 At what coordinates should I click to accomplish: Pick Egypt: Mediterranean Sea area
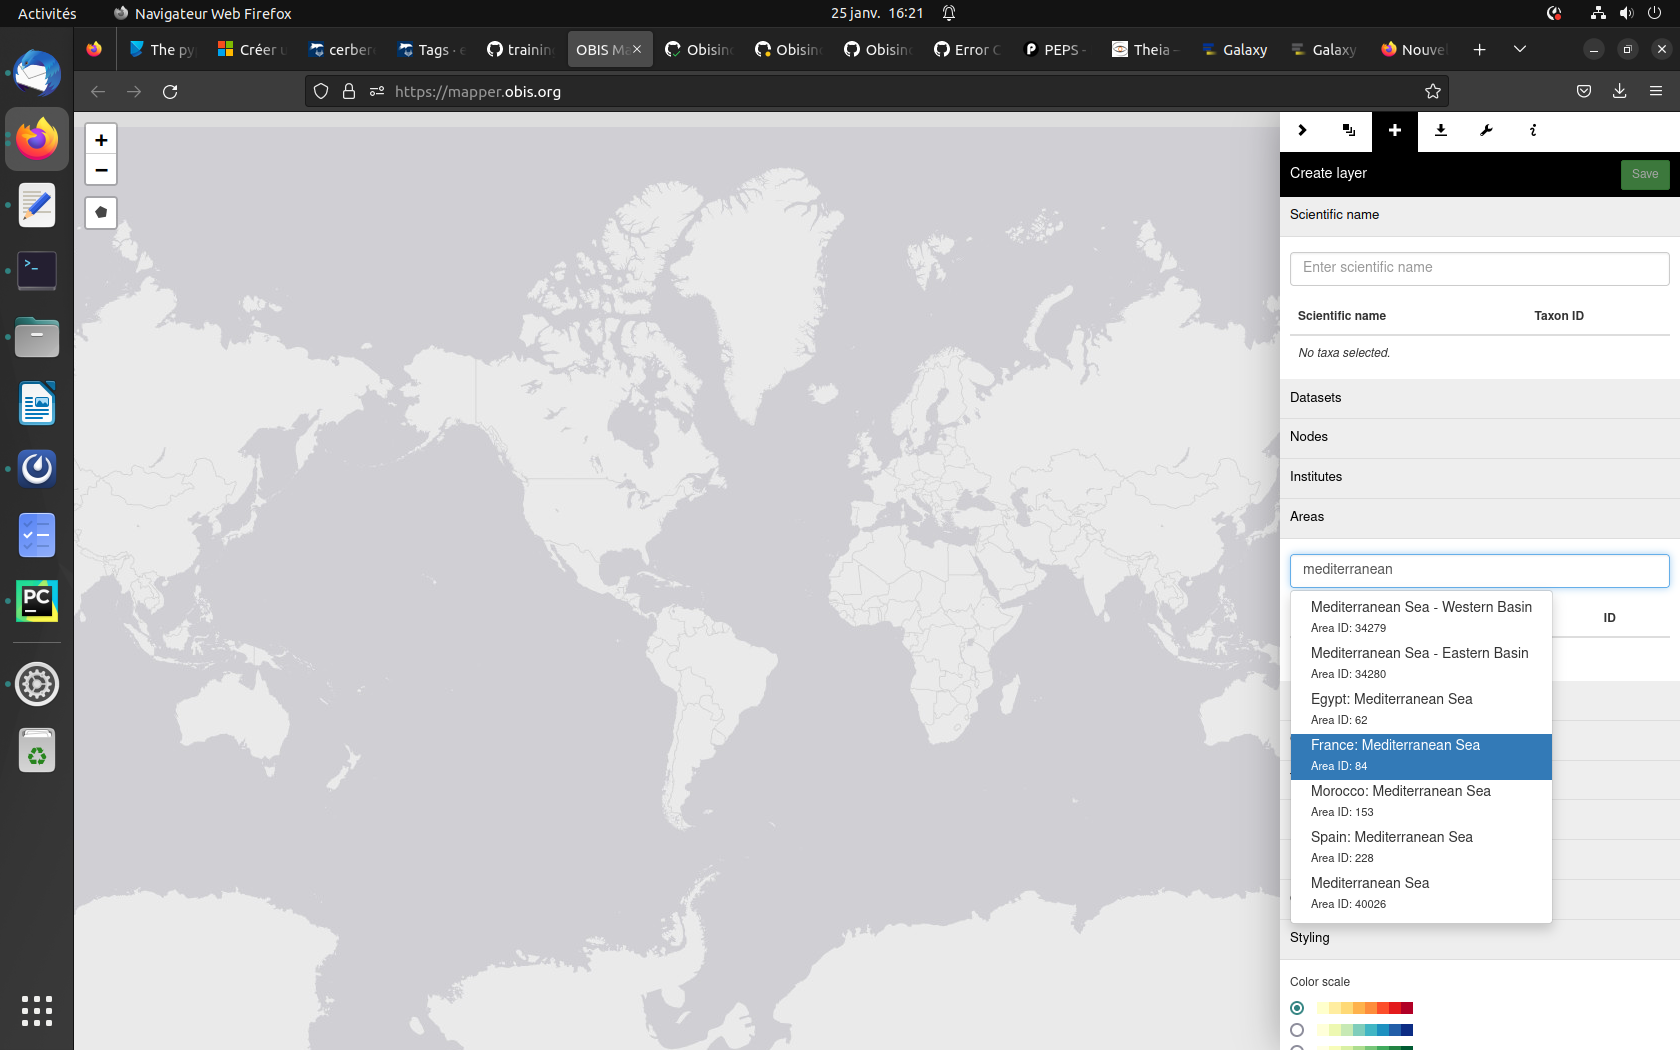pos(1421,709)
